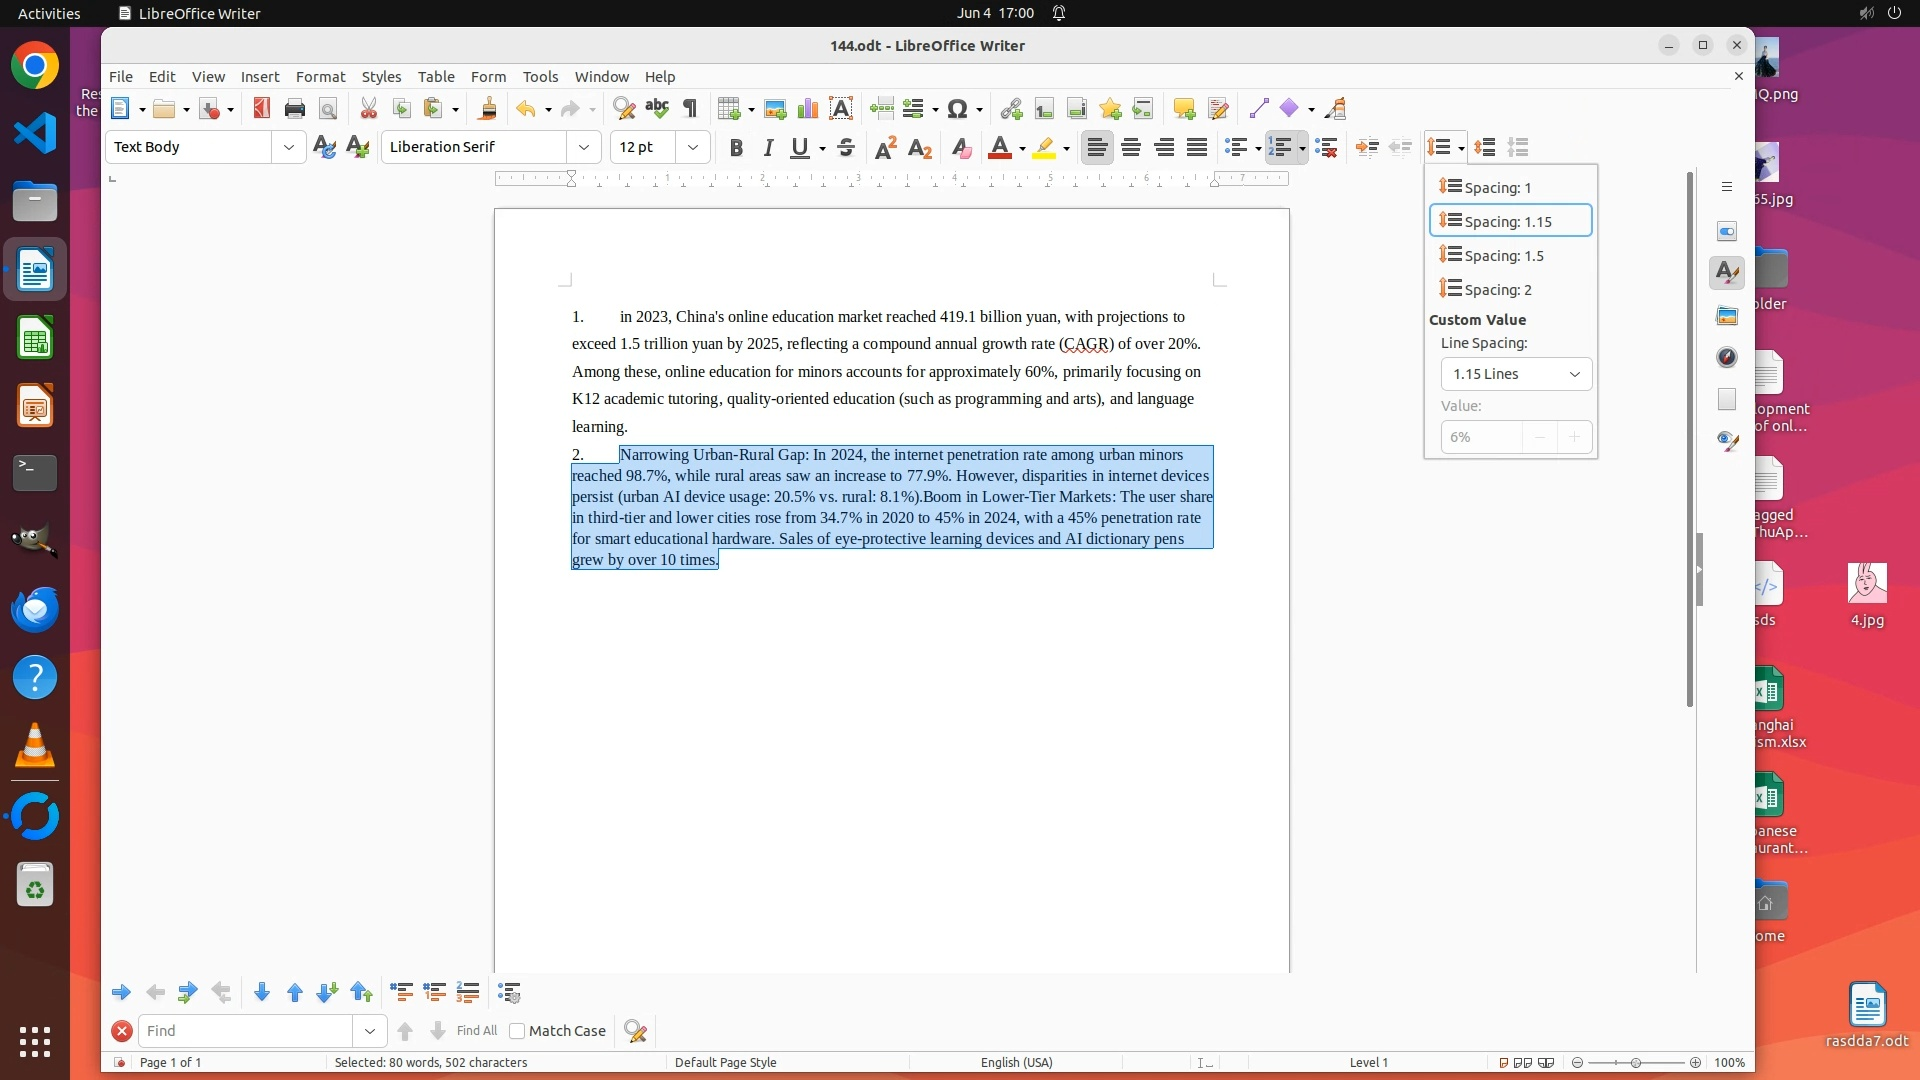Screen dimensions: 1920x1080
Task: Click the Find All button
Action: pos(476,1031)
